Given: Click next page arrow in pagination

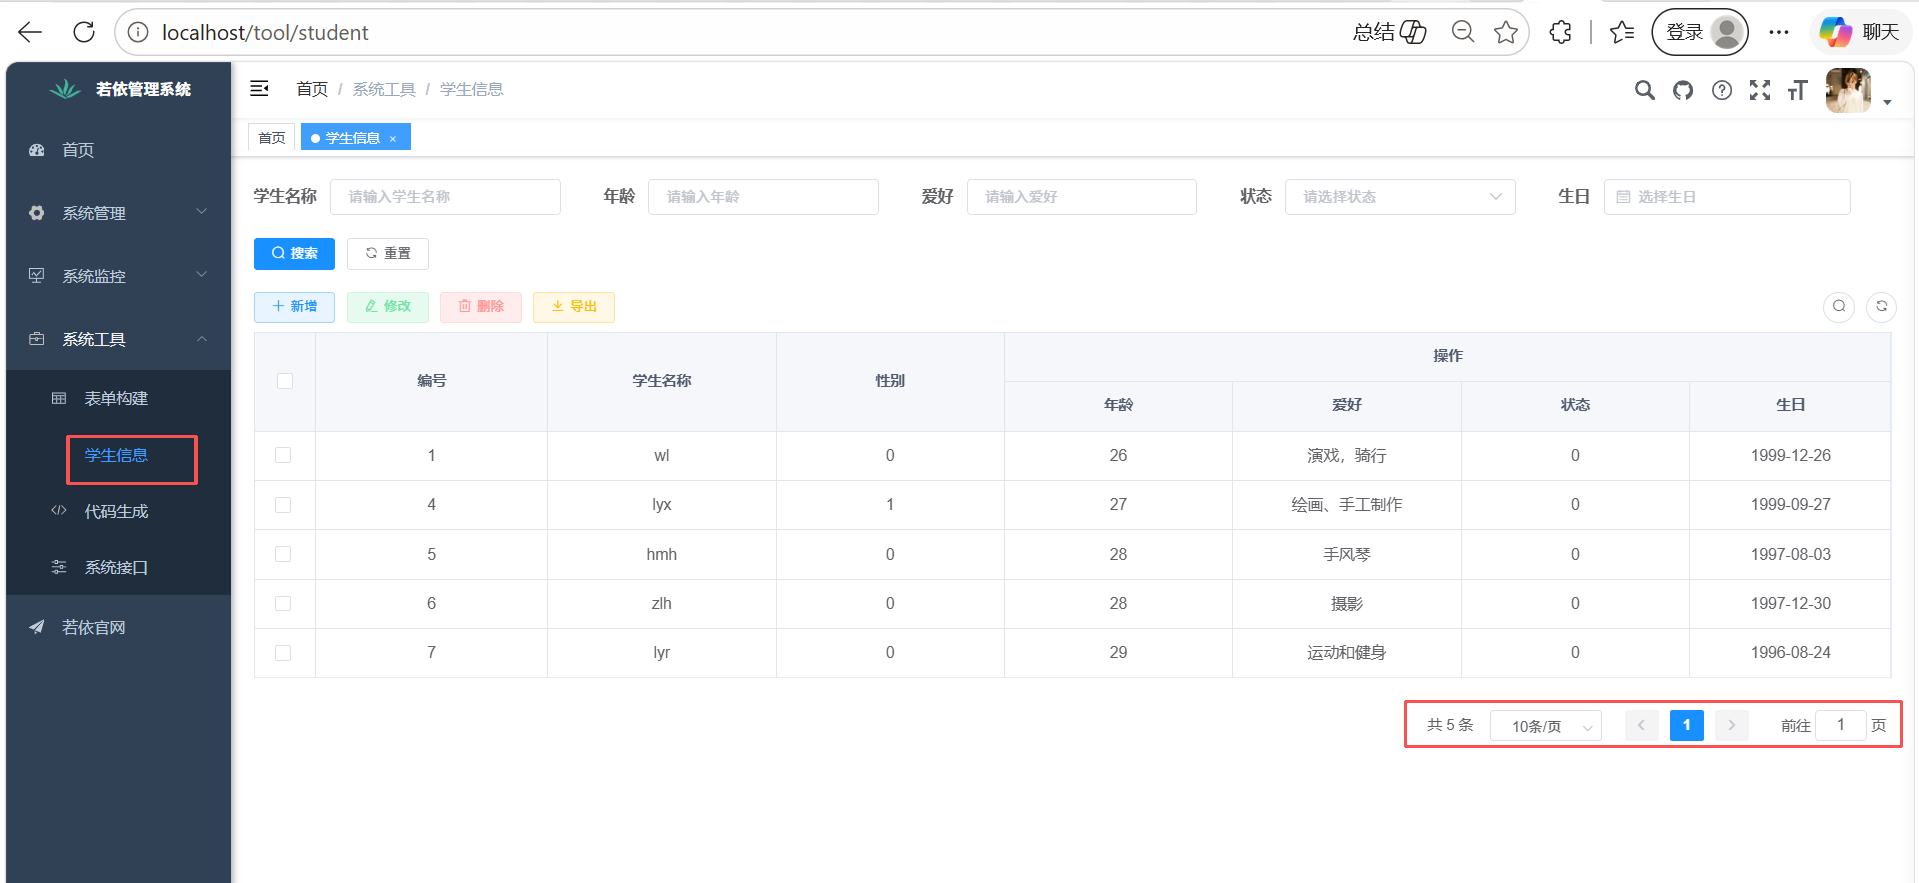Looking at the screenshot, I should [x=1732, y=725].
